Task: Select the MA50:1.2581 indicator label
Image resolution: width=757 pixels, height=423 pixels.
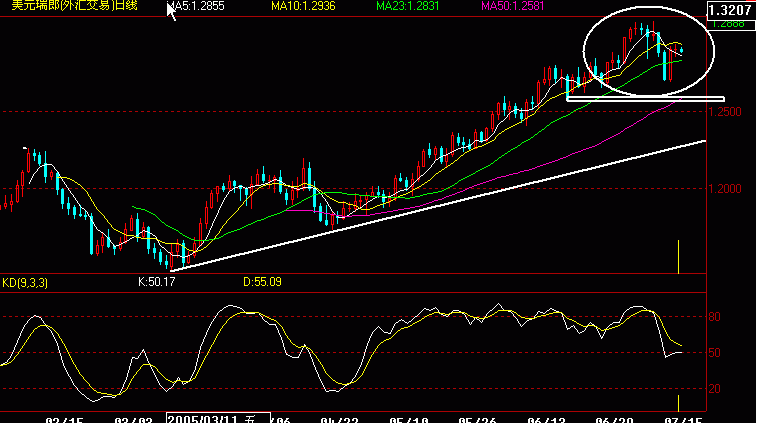Action: click(x=513, y=6)
